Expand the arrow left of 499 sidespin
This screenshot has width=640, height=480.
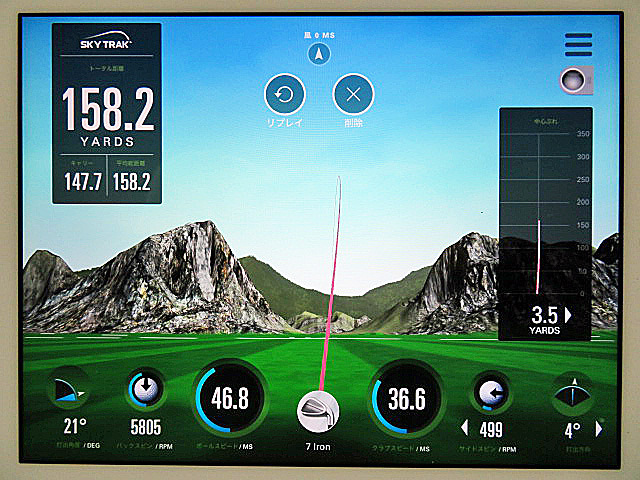click(464, 428)
